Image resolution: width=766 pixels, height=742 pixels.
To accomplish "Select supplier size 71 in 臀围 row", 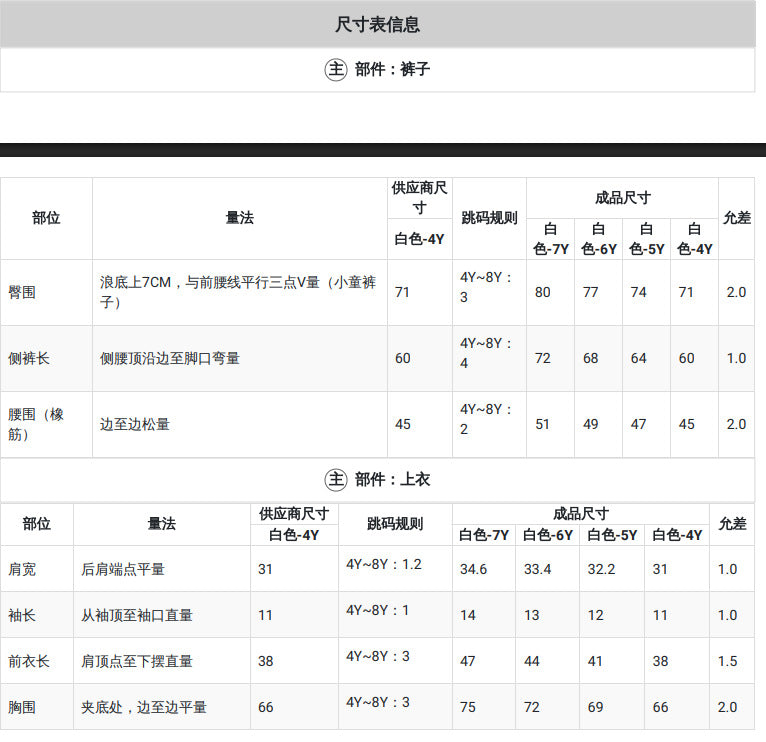I will [x=402, y=292].
